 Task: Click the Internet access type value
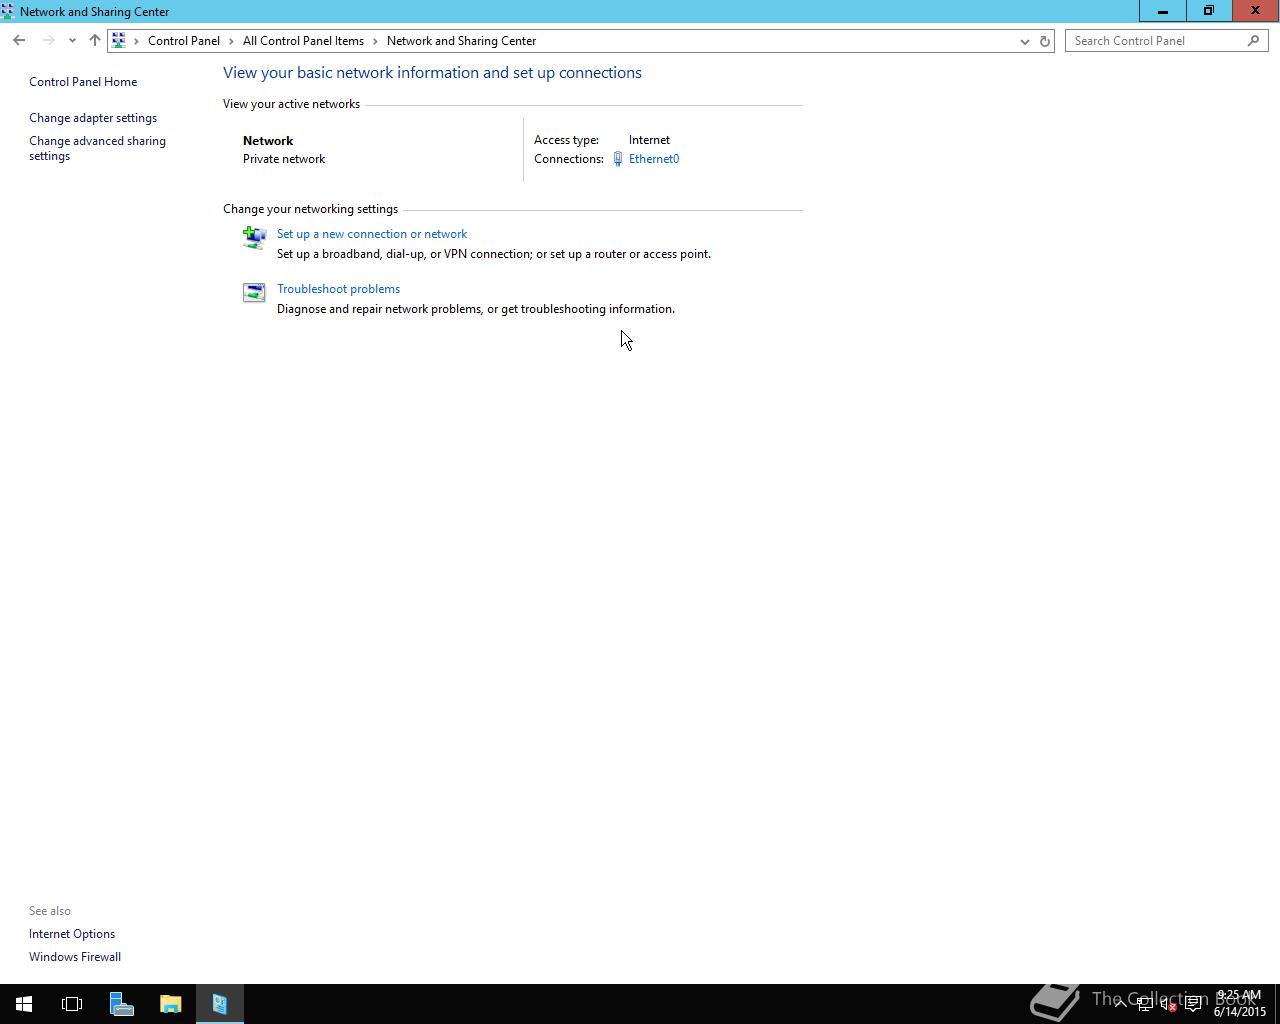click(x=649, y=140)
